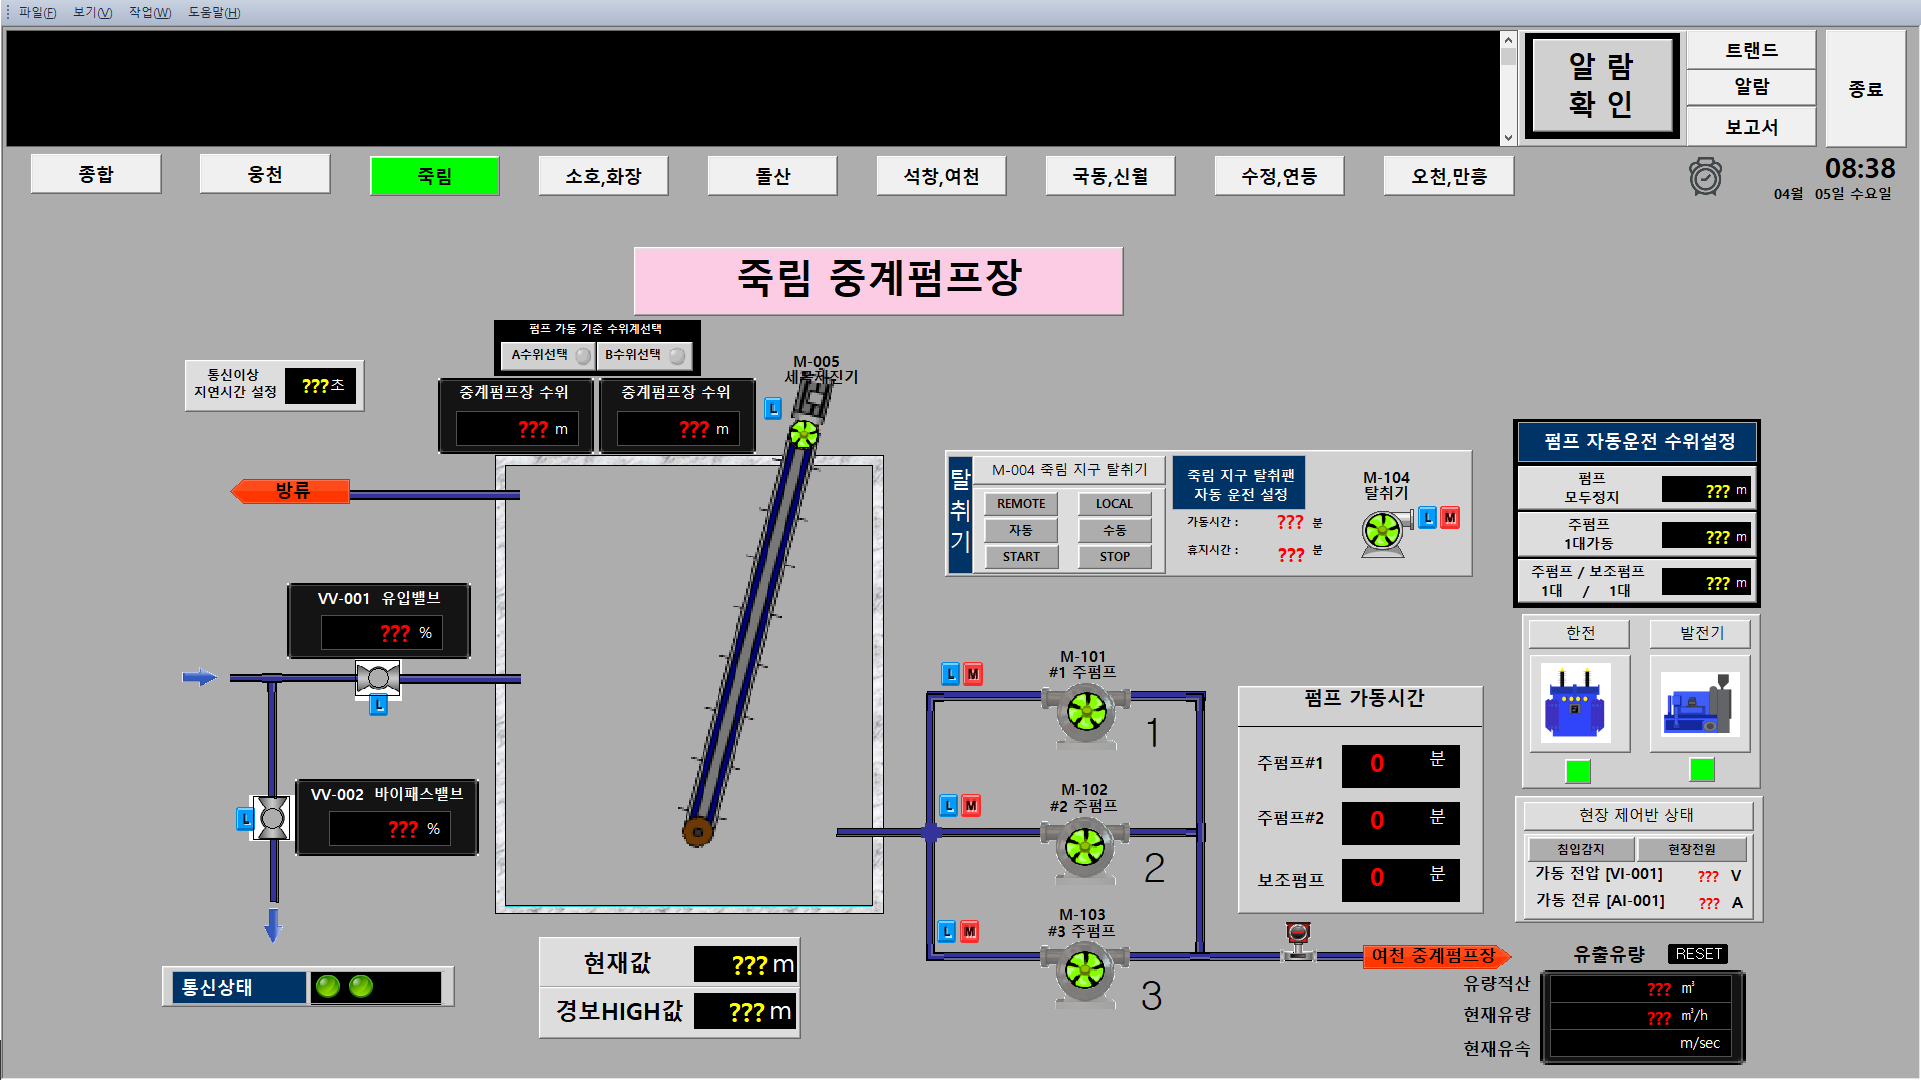Viewport: 1921px width, 1080px height.
Task: Toggle deodorizer to REMOTE mode
Action: pyautogui.click(x=1020, y=504)
